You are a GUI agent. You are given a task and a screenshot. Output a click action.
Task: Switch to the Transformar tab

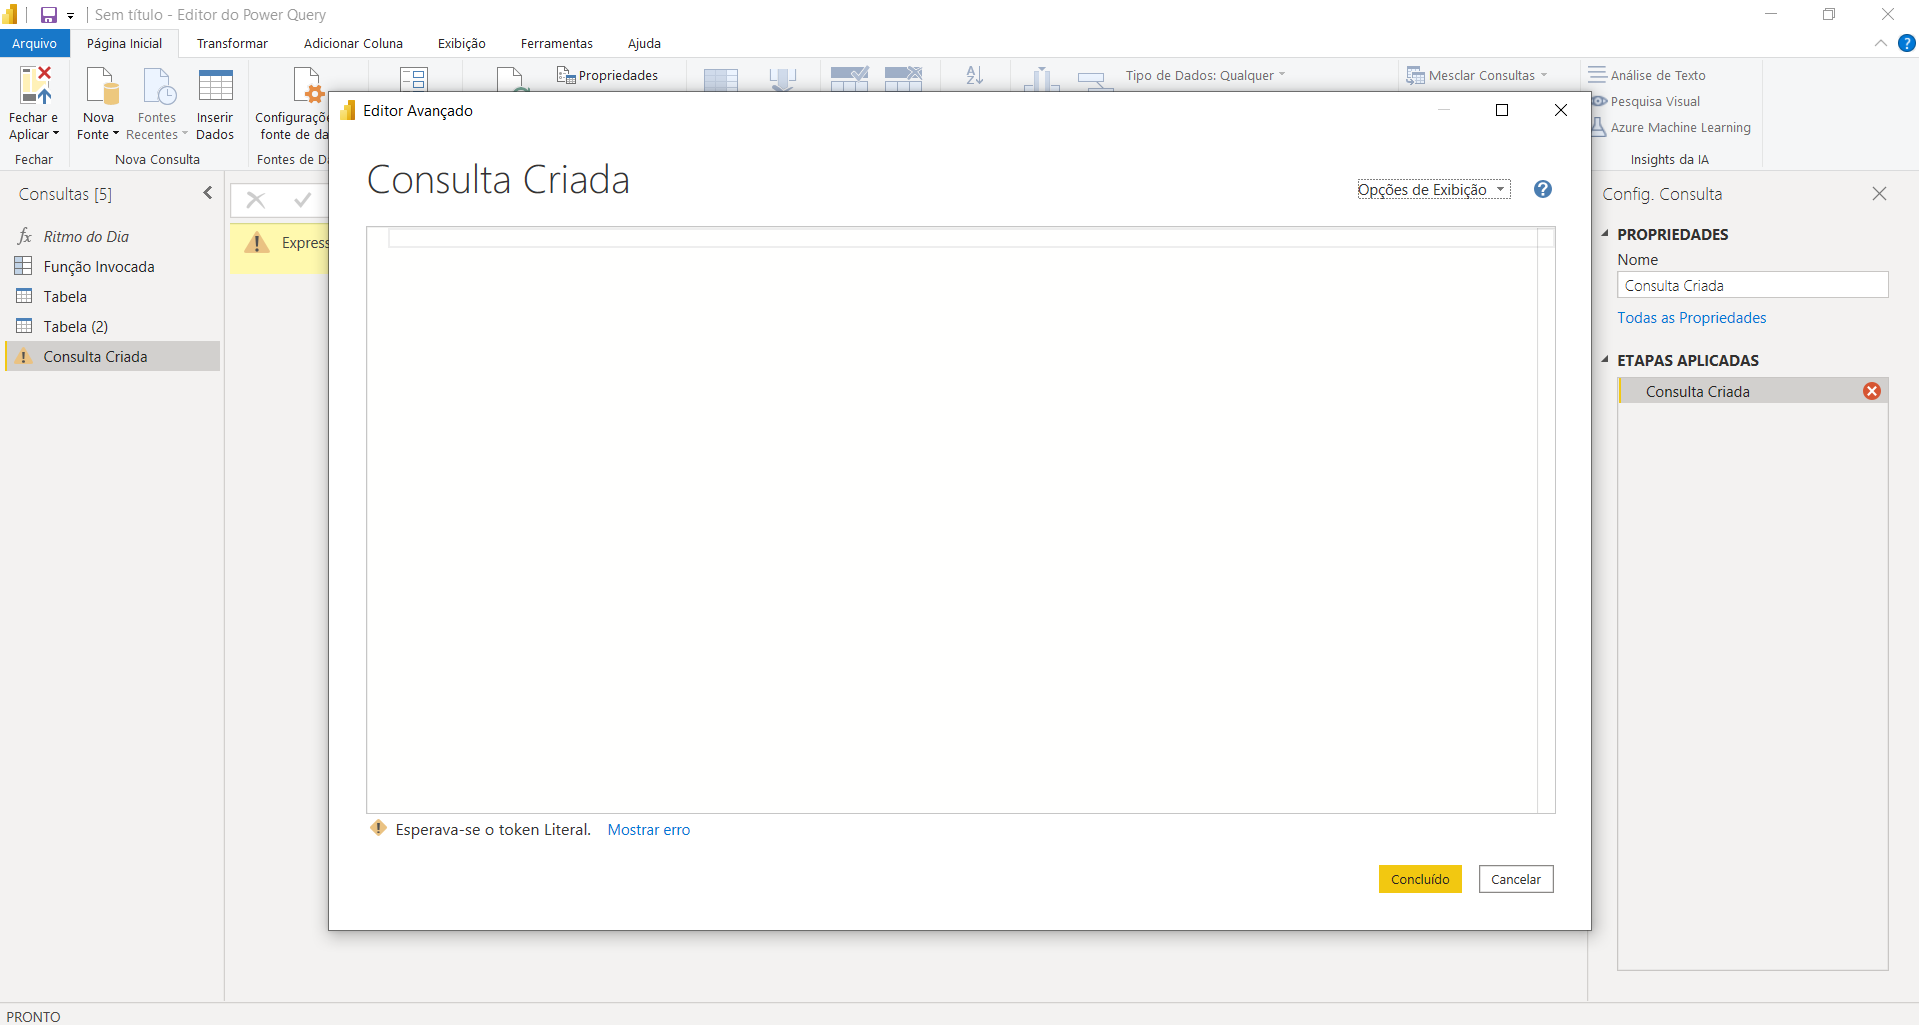(231, 43)
